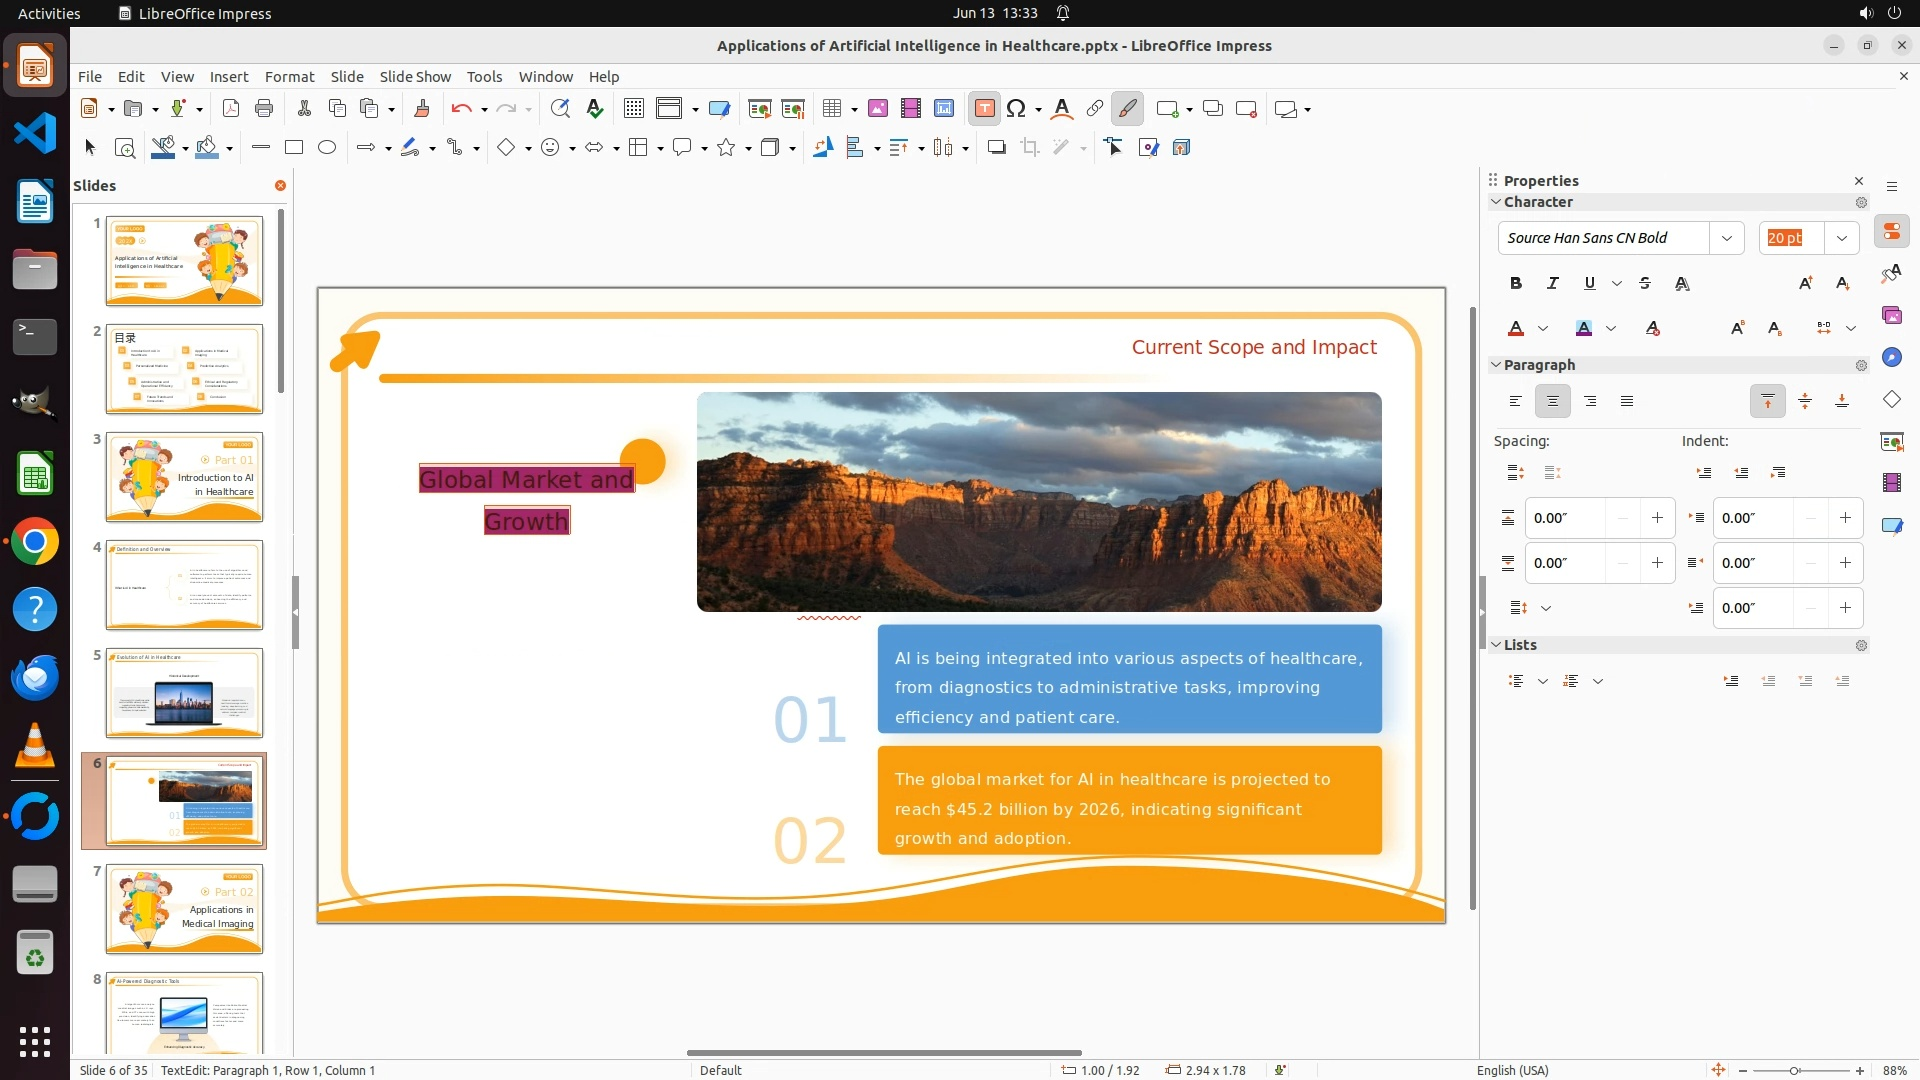Click the Display Grid icon

point(634,109)
